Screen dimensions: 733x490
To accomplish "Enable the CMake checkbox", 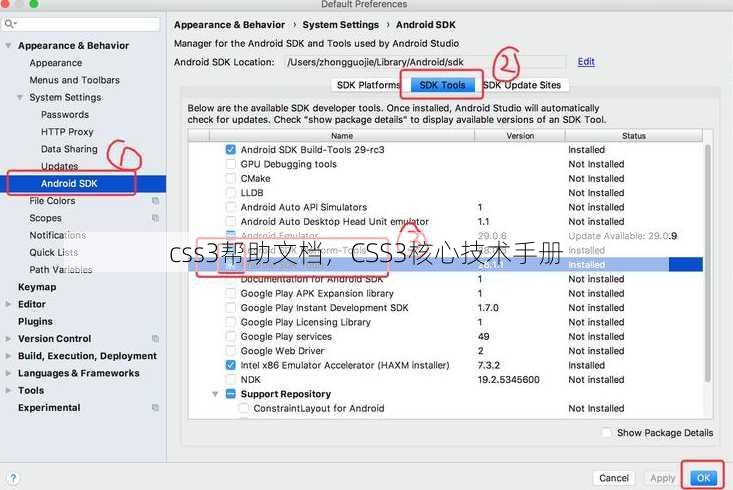I will pos(230,179).
